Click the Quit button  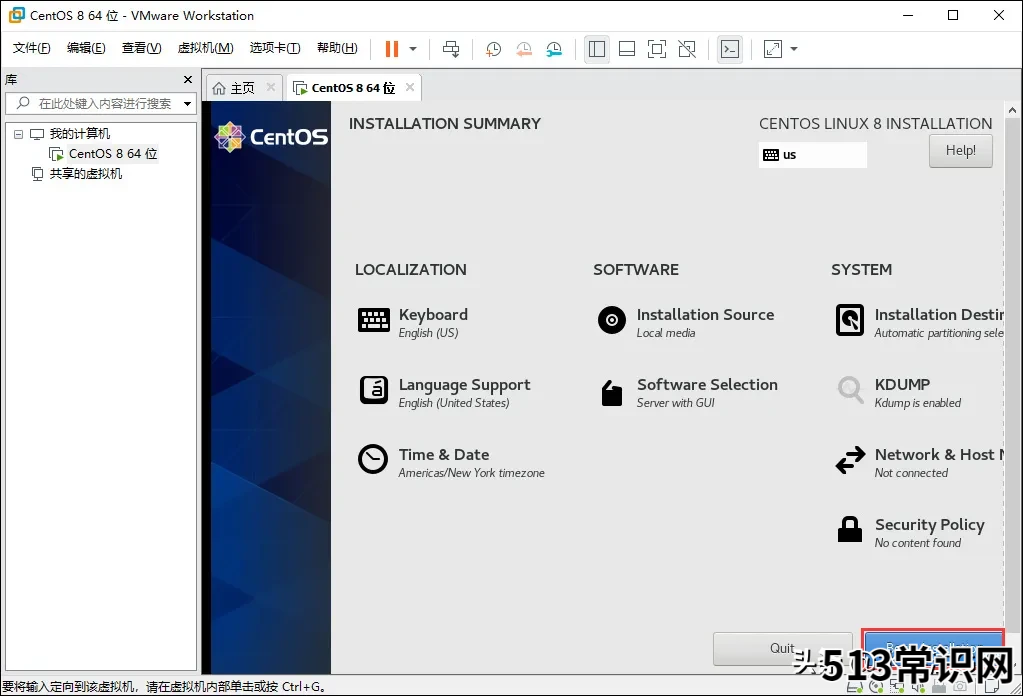coord(782,648)
